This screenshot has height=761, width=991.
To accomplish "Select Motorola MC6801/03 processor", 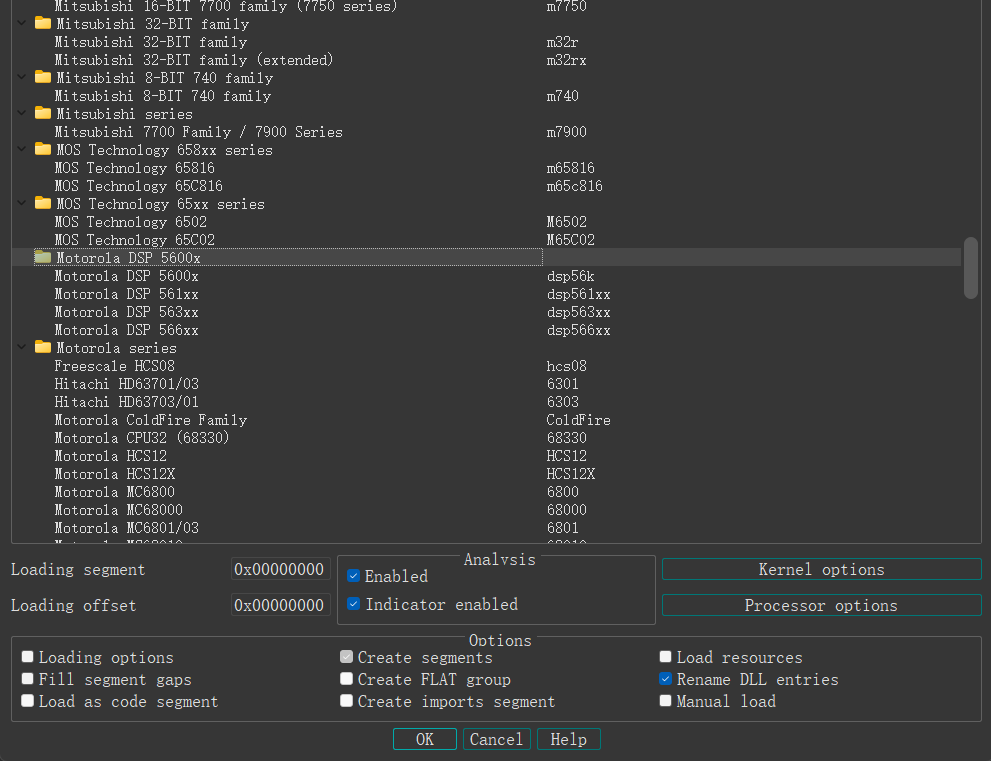I will [x=487, y=528].
